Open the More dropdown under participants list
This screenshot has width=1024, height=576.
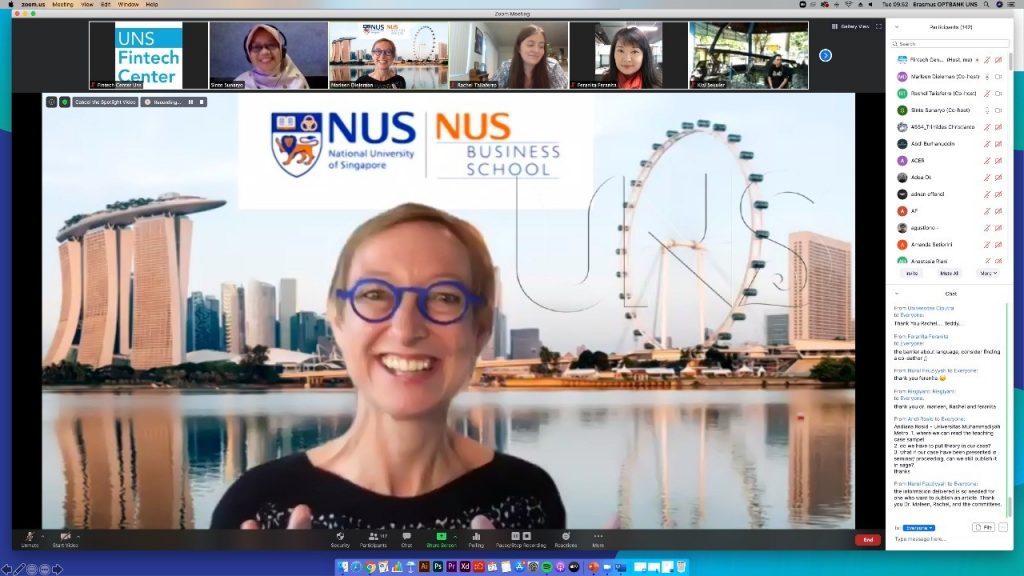pos(987,273)
